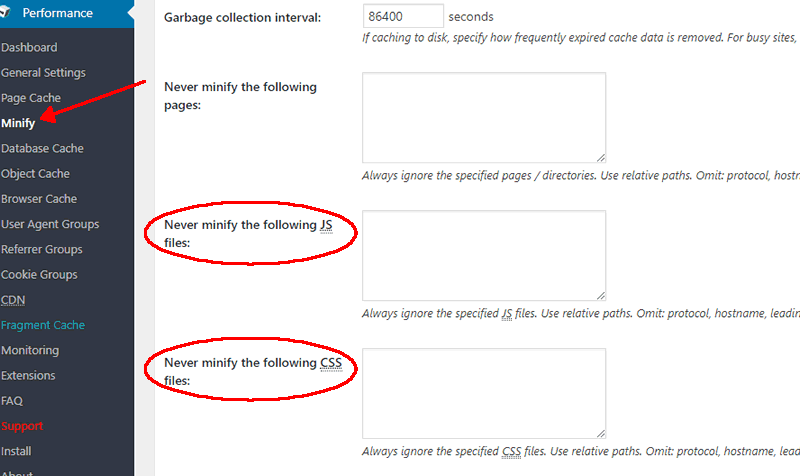This screenshot has width=800, height=476.
Task: Focus the garbage collection interval field
Action: 403,16
